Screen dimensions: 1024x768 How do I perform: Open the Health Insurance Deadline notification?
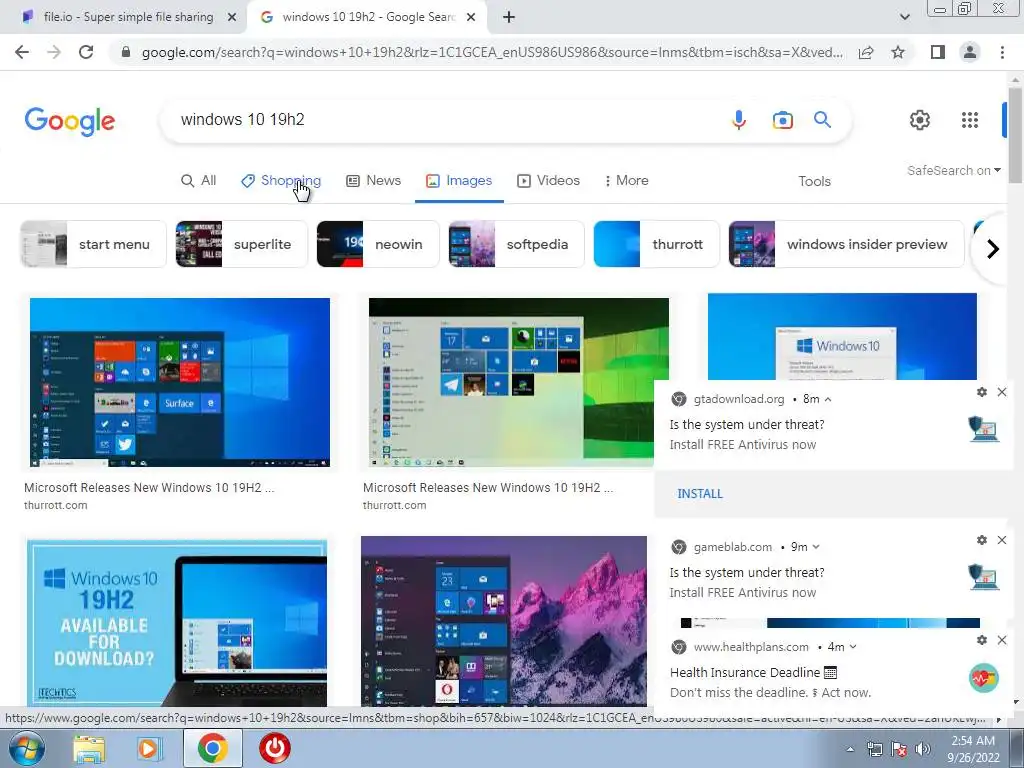(833, 673)
